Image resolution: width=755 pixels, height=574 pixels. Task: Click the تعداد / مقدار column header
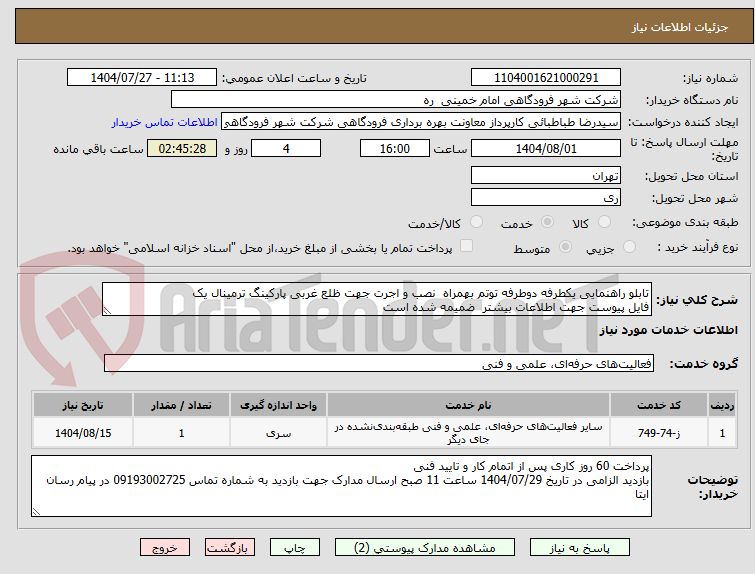[181, 405]
